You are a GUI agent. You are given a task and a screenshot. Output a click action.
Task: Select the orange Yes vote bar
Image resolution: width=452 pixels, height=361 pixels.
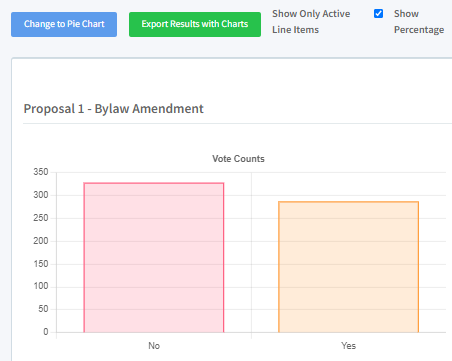pos(348,267)
